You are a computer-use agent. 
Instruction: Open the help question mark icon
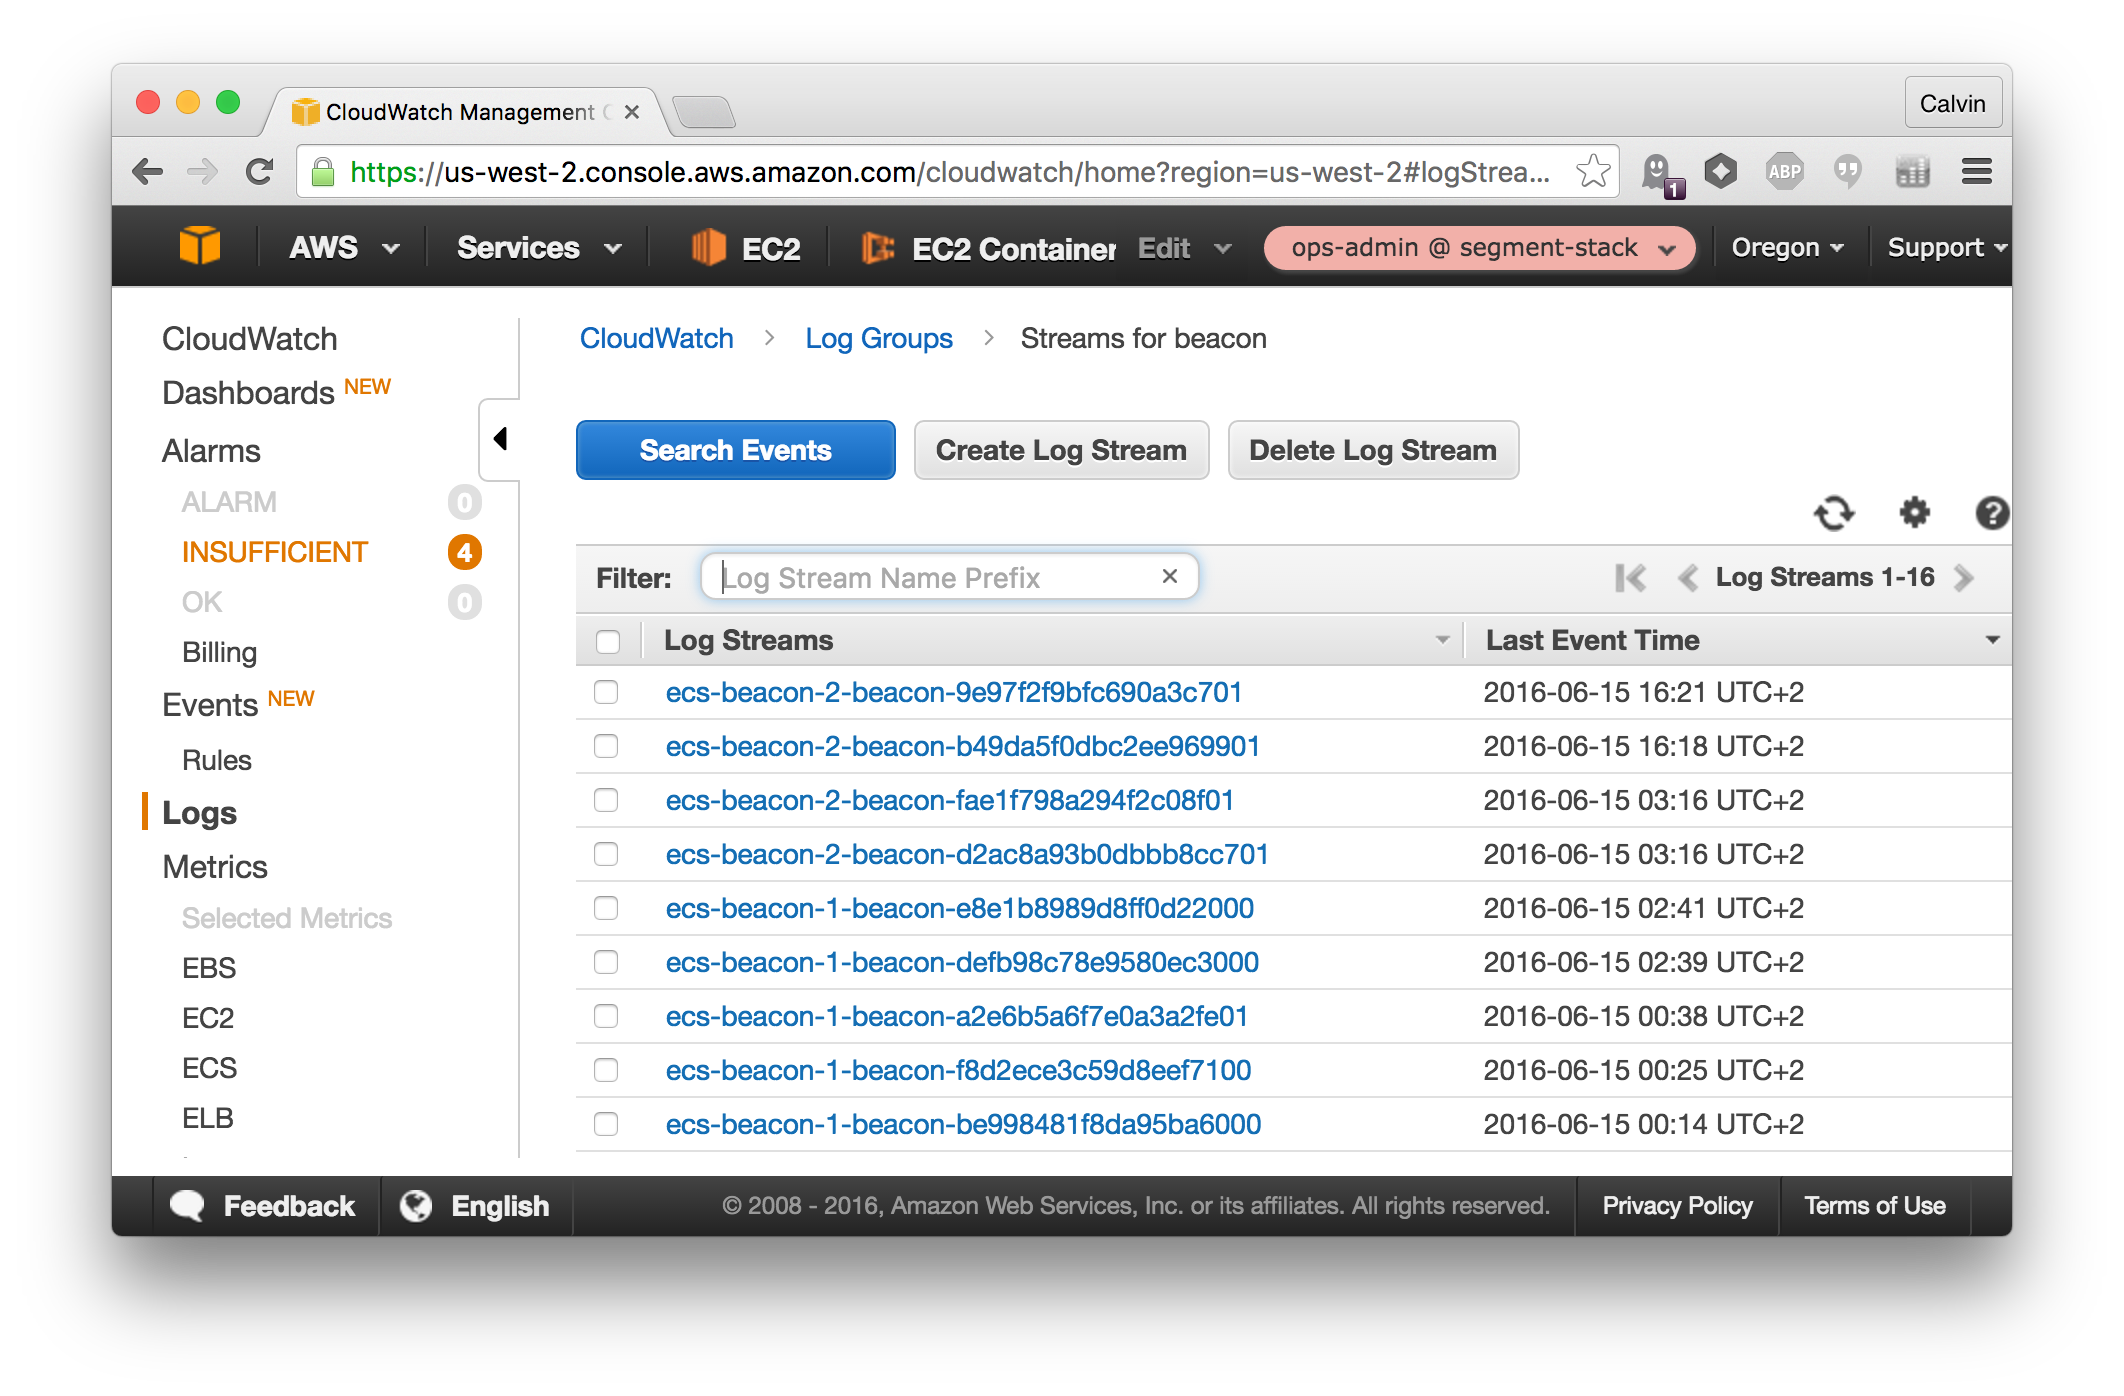(x=1991, y=513)
